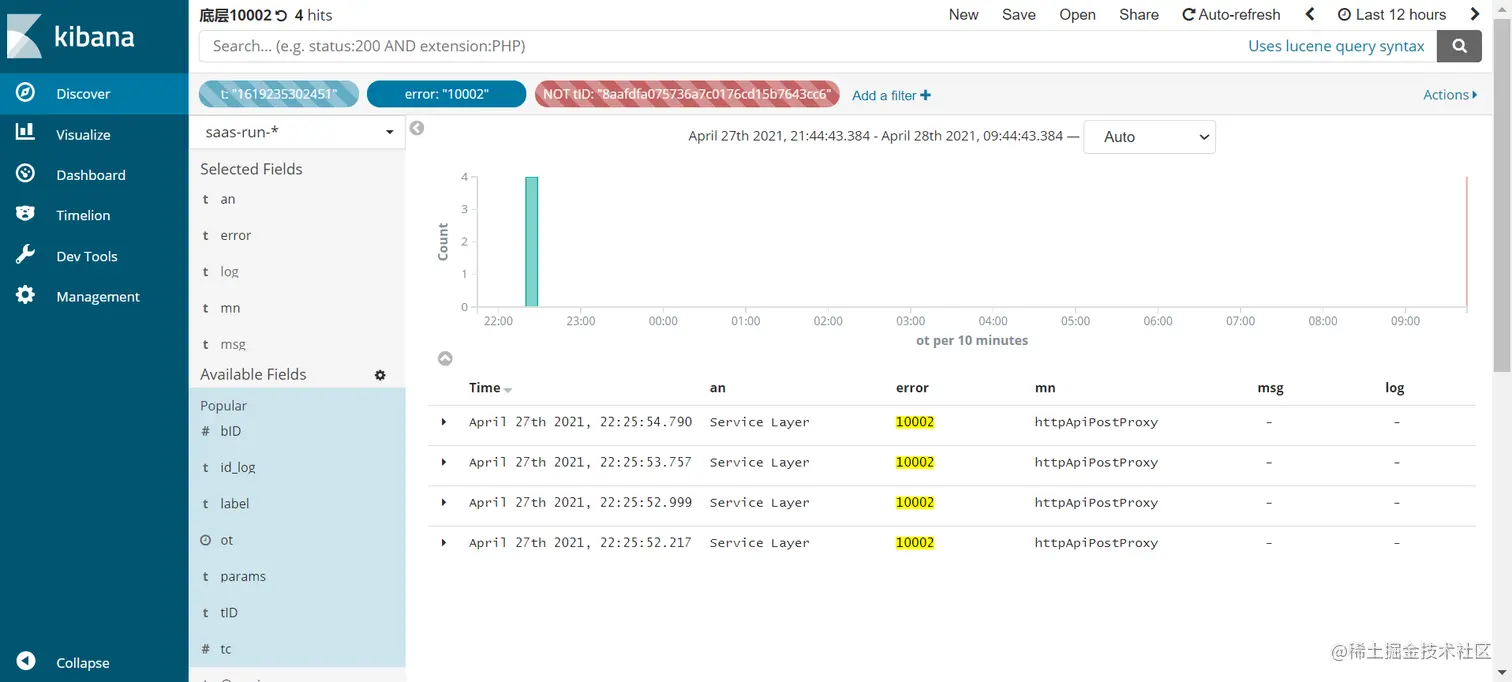Reload the saved search 底层10002
1512x682 pixels.
(281, 15)
